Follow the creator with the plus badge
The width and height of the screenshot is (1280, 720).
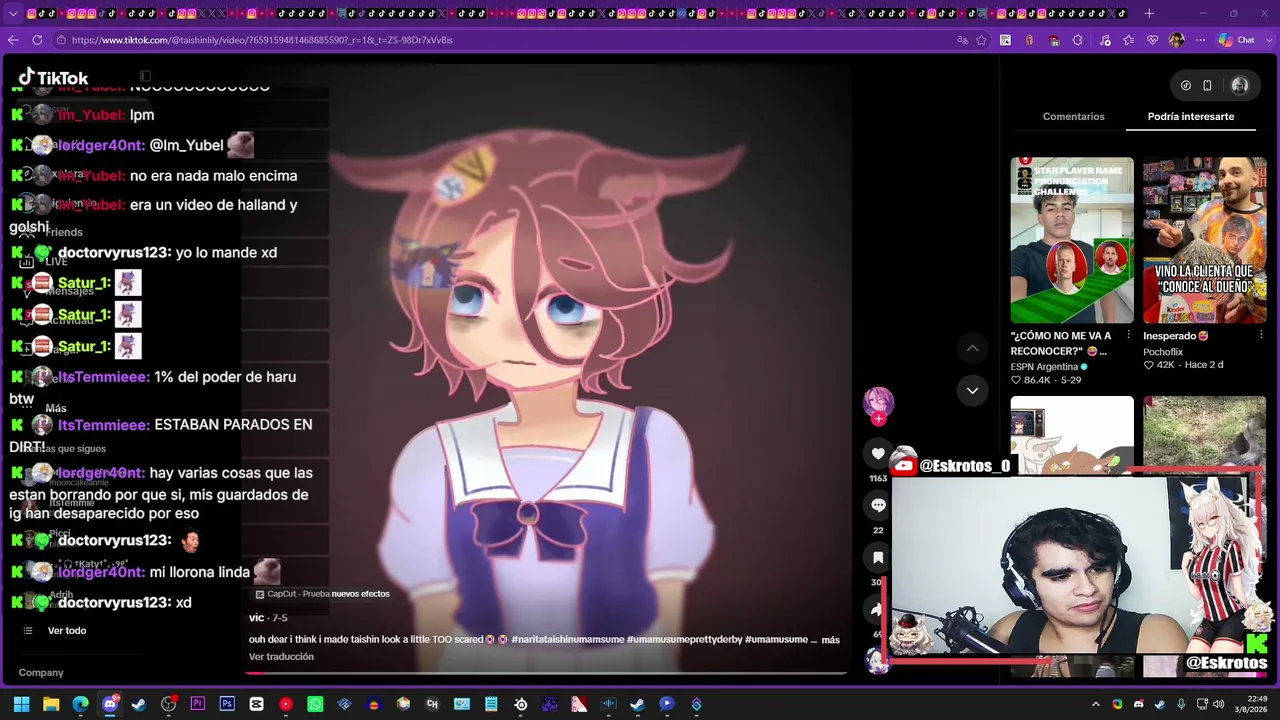[x=878, y=419]
